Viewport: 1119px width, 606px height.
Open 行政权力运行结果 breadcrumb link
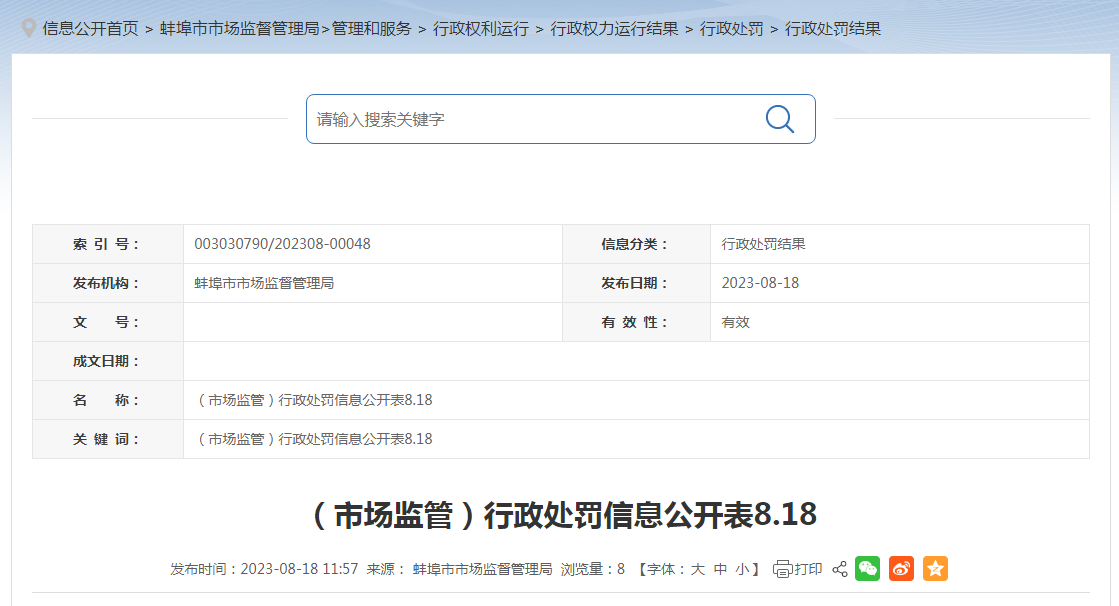click(614, 29)
